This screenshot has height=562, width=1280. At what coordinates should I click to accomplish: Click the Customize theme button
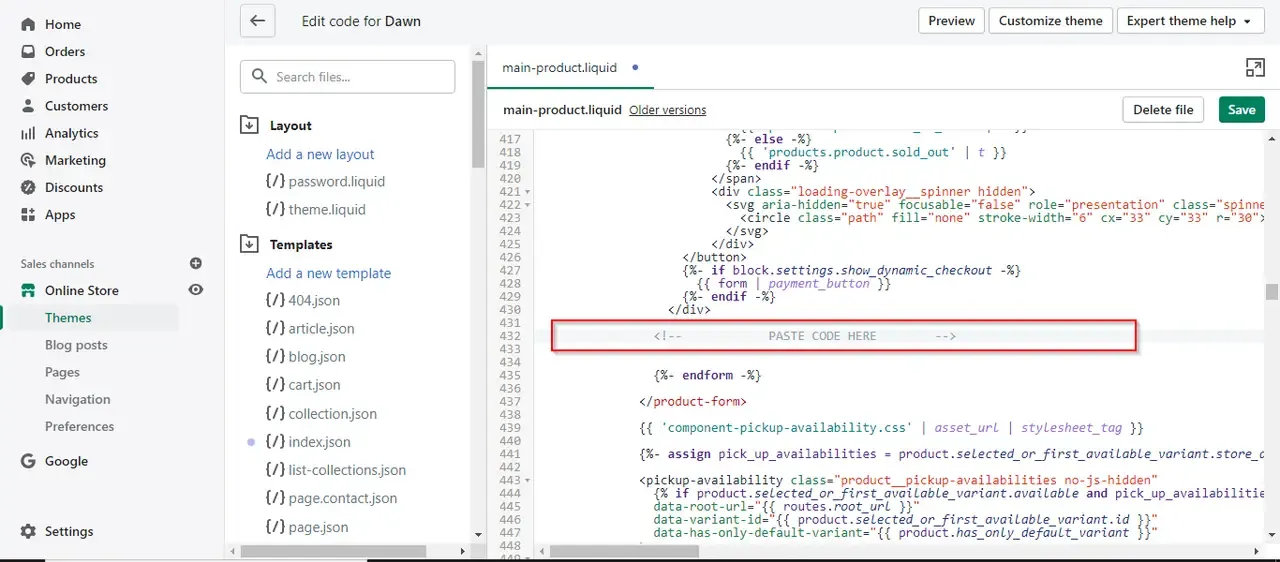pos(1050,20)
